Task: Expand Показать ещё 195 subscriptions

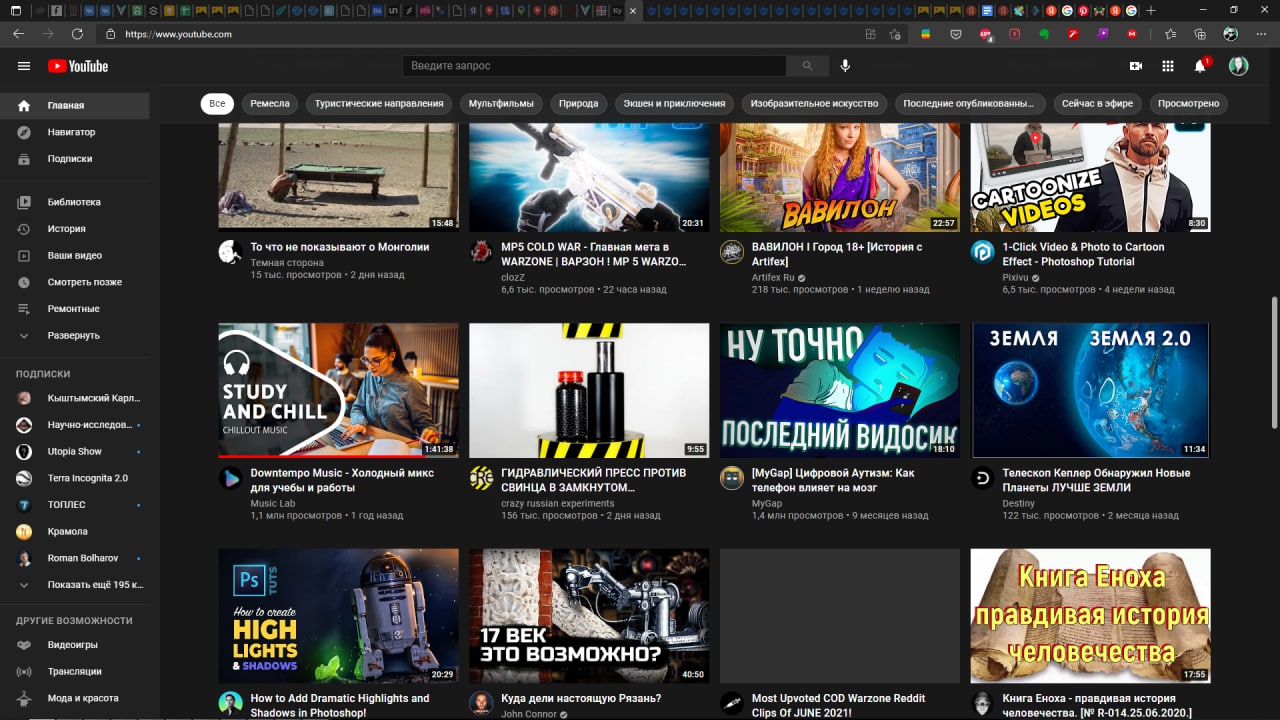Action: click(75, 585)
